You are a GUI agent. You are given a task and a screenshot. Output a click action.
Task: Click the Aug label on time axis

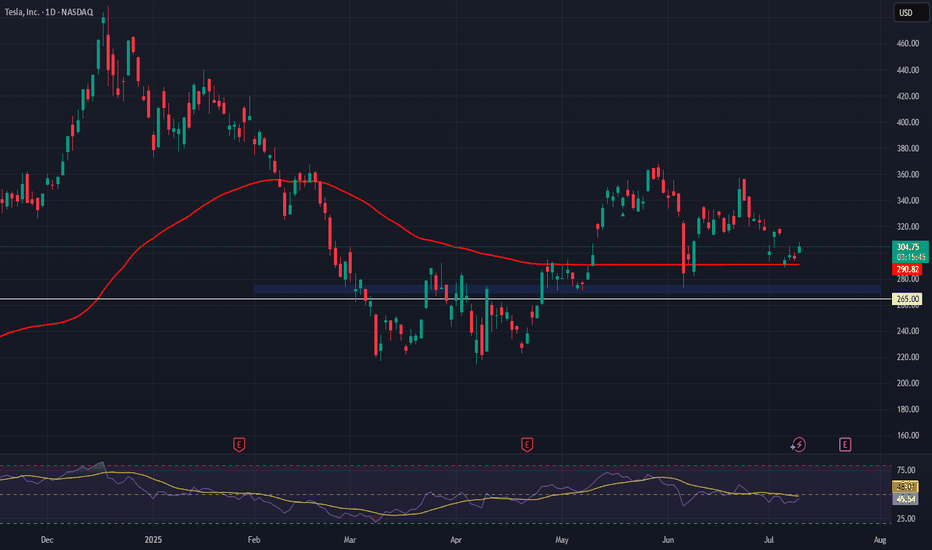(880, 540)
